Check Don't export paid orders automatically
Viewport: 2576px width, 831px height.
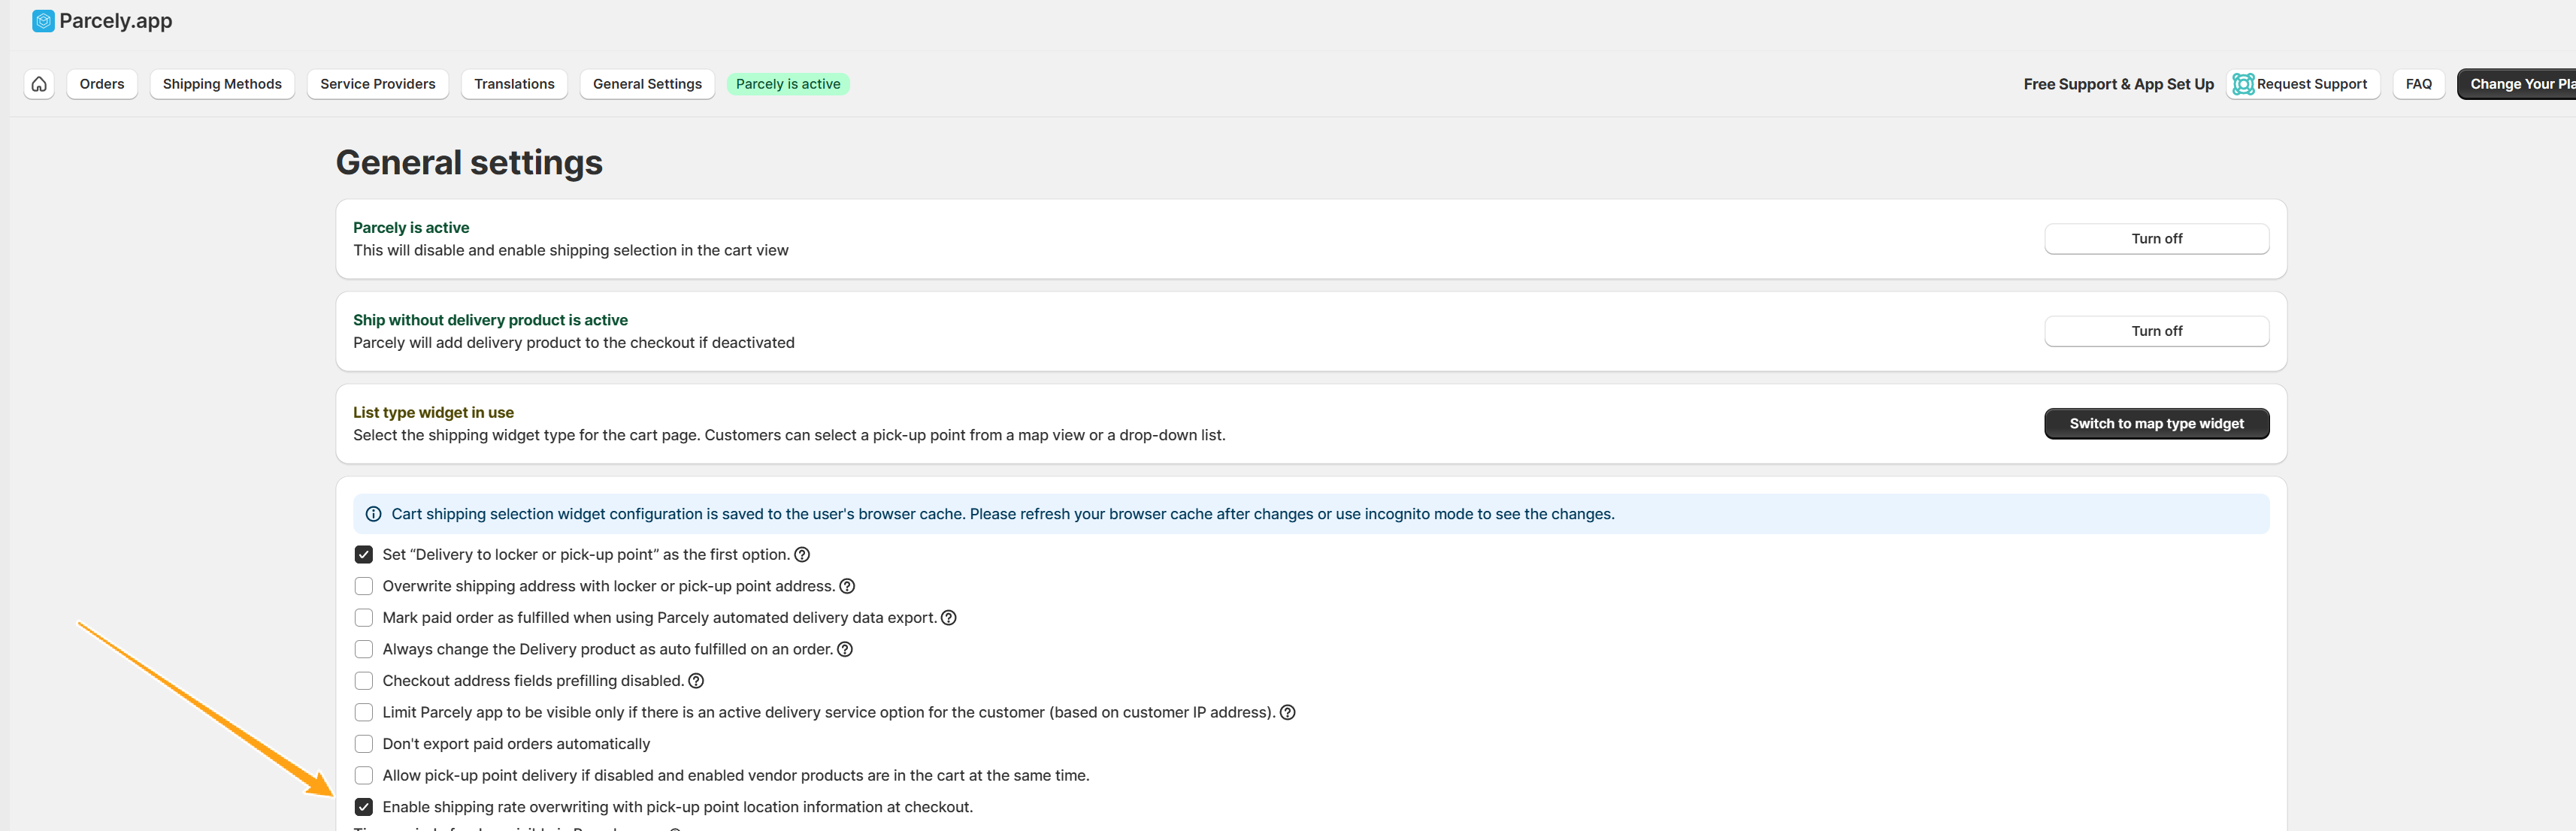[x=364, y=744]
